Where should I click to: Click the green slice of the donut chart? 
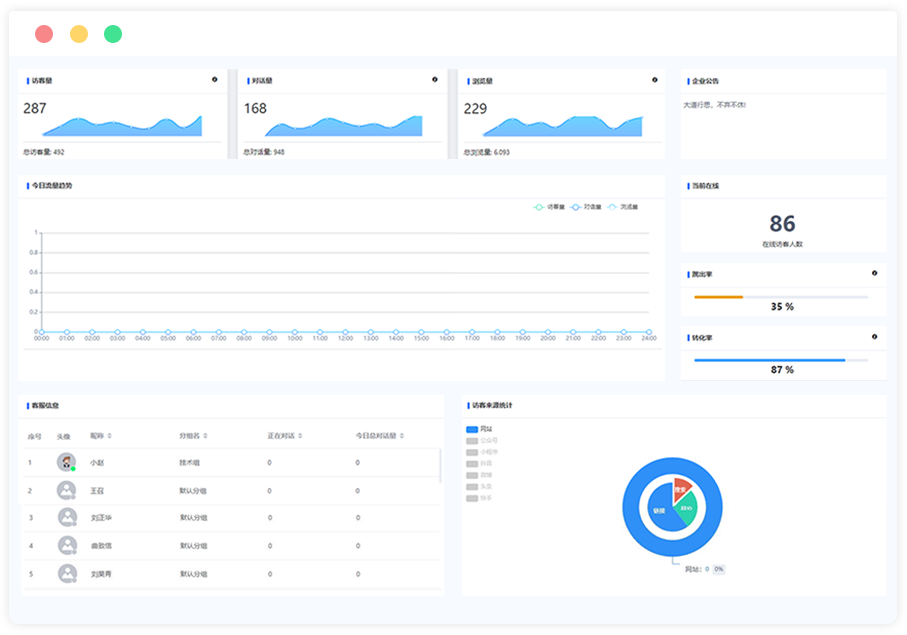coord(686,508)
